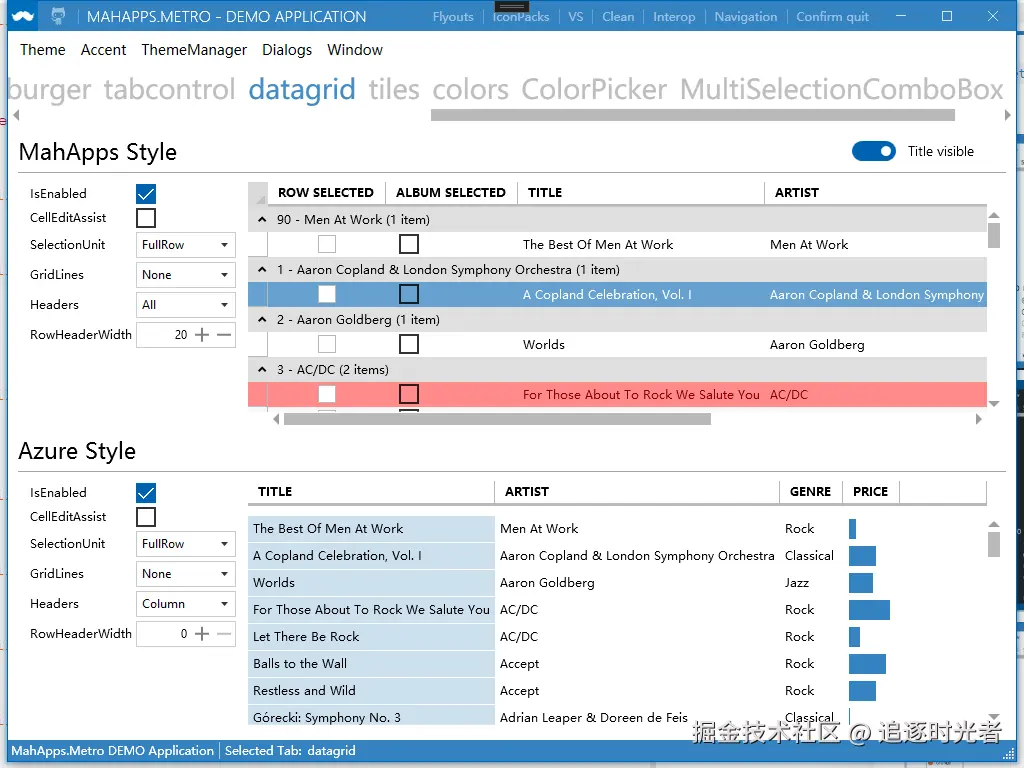Collapse the 90 - Men At Work group
The width and height of the screenshot is (1024, 768).
click(x=262, y=219)
